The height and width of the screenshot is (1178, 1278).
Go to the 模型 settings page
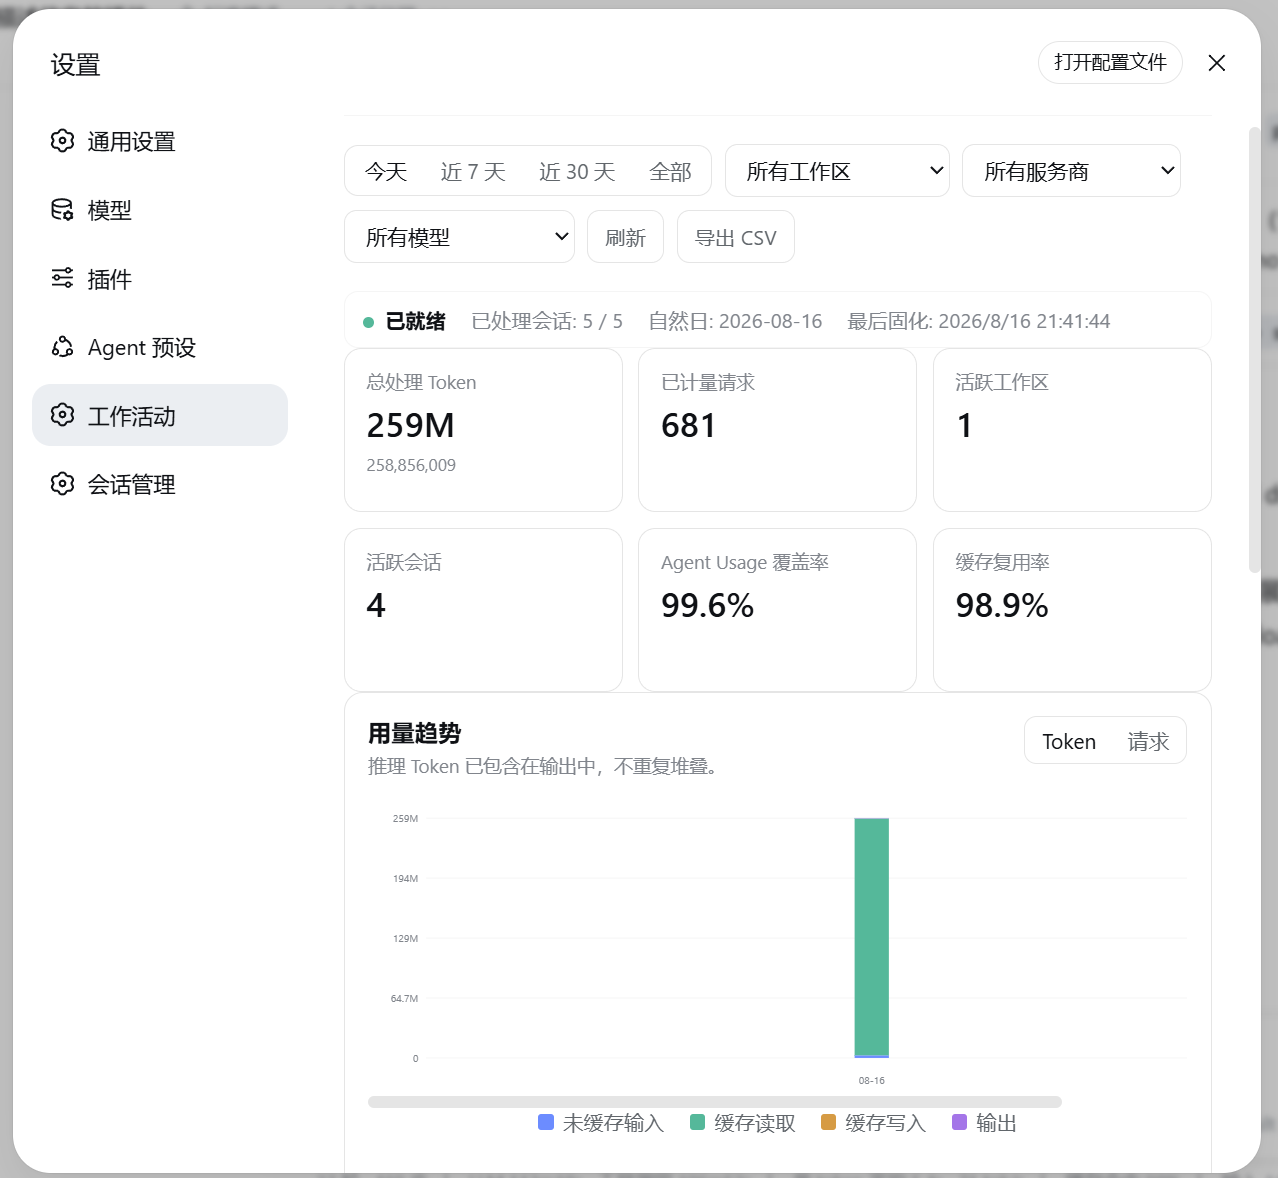point(160,210)
